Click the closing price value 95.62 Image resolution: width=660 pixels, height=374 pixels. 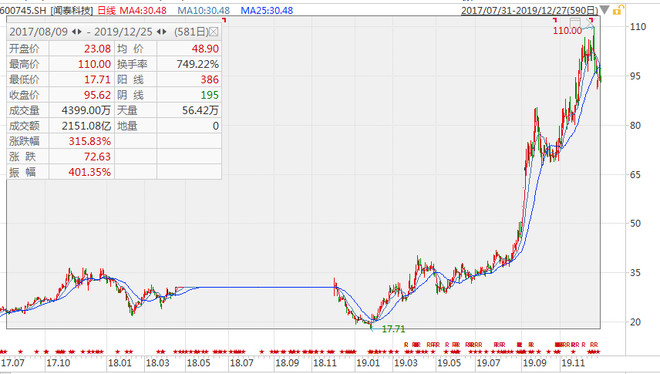(97, 95)
